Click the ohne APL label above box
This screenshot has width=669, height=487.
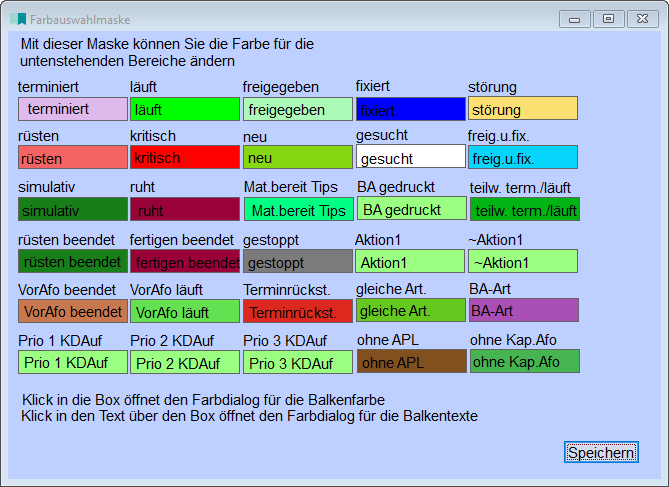pyautogui.click(x=388, y=340)
